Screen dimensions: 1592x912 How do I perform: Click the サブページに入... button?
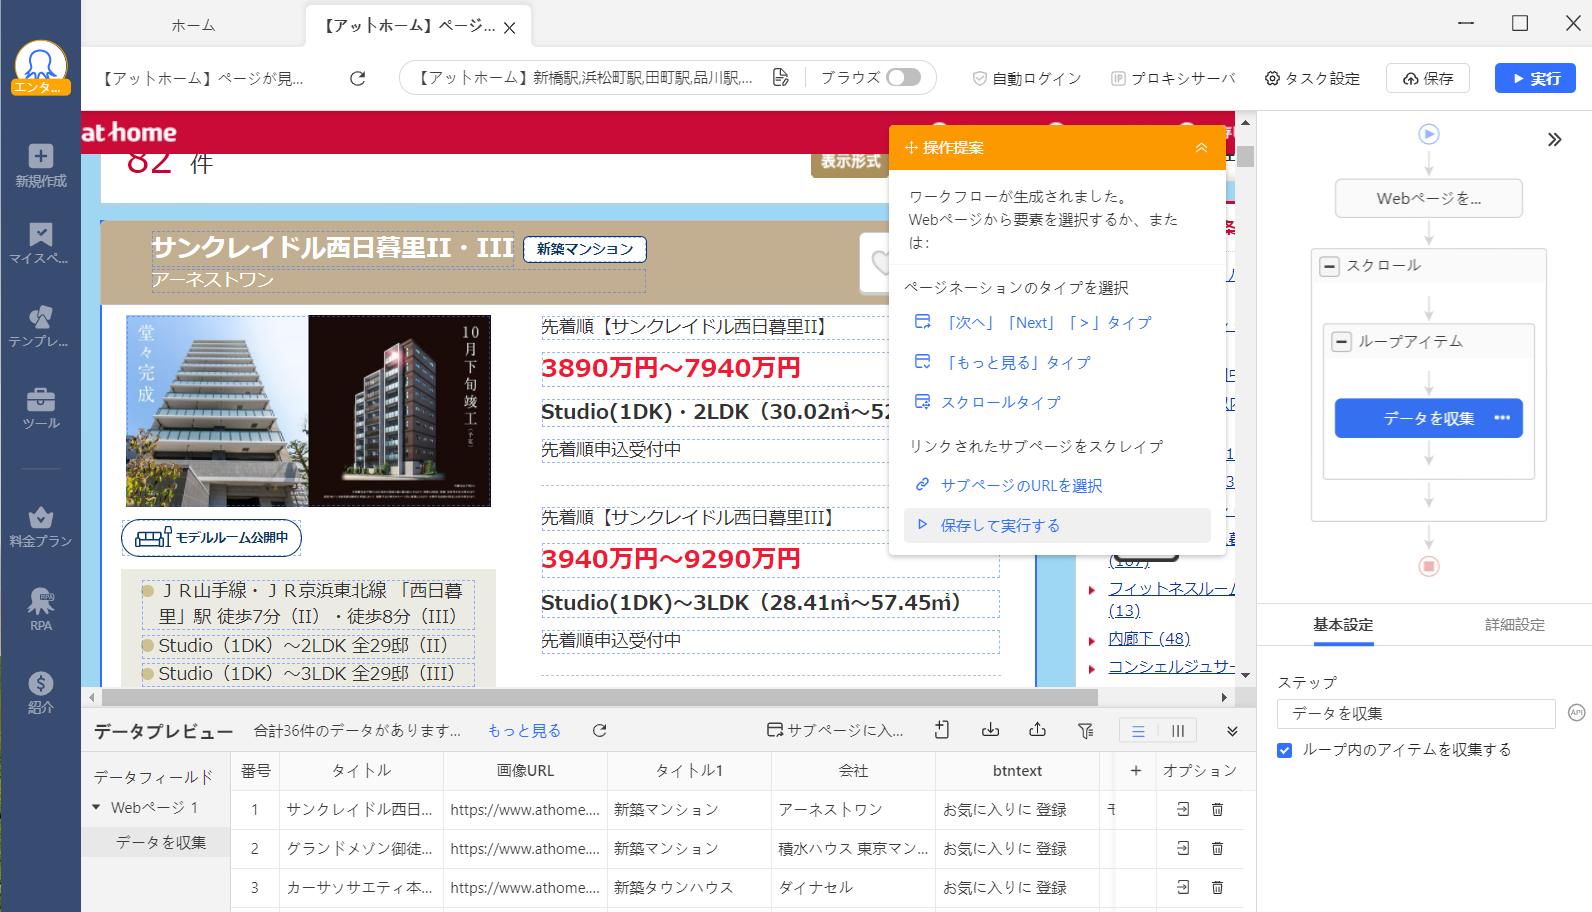[835, 731]
